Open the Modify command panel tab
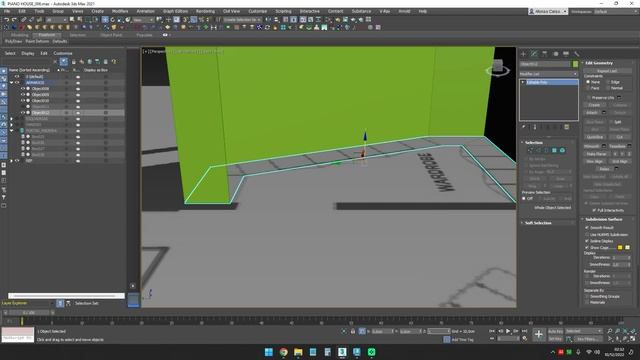Image resolution: width=640 pixels, height=360 pixels. pyautogui.click(x=534, y=54)
